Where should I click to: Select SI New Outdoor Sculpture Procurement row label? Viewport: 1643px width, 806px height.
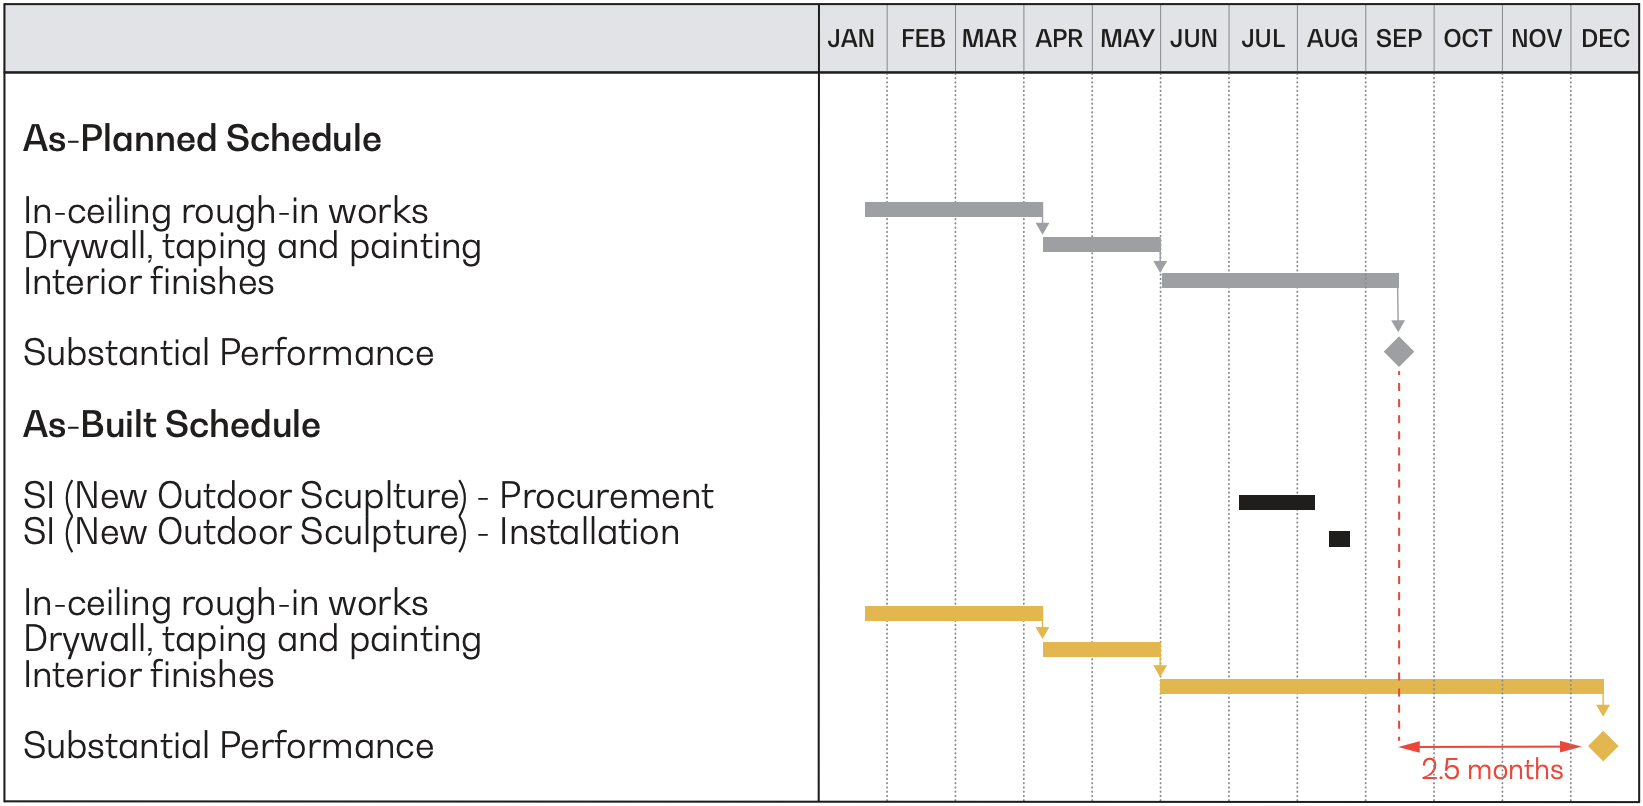click(368, 496)
